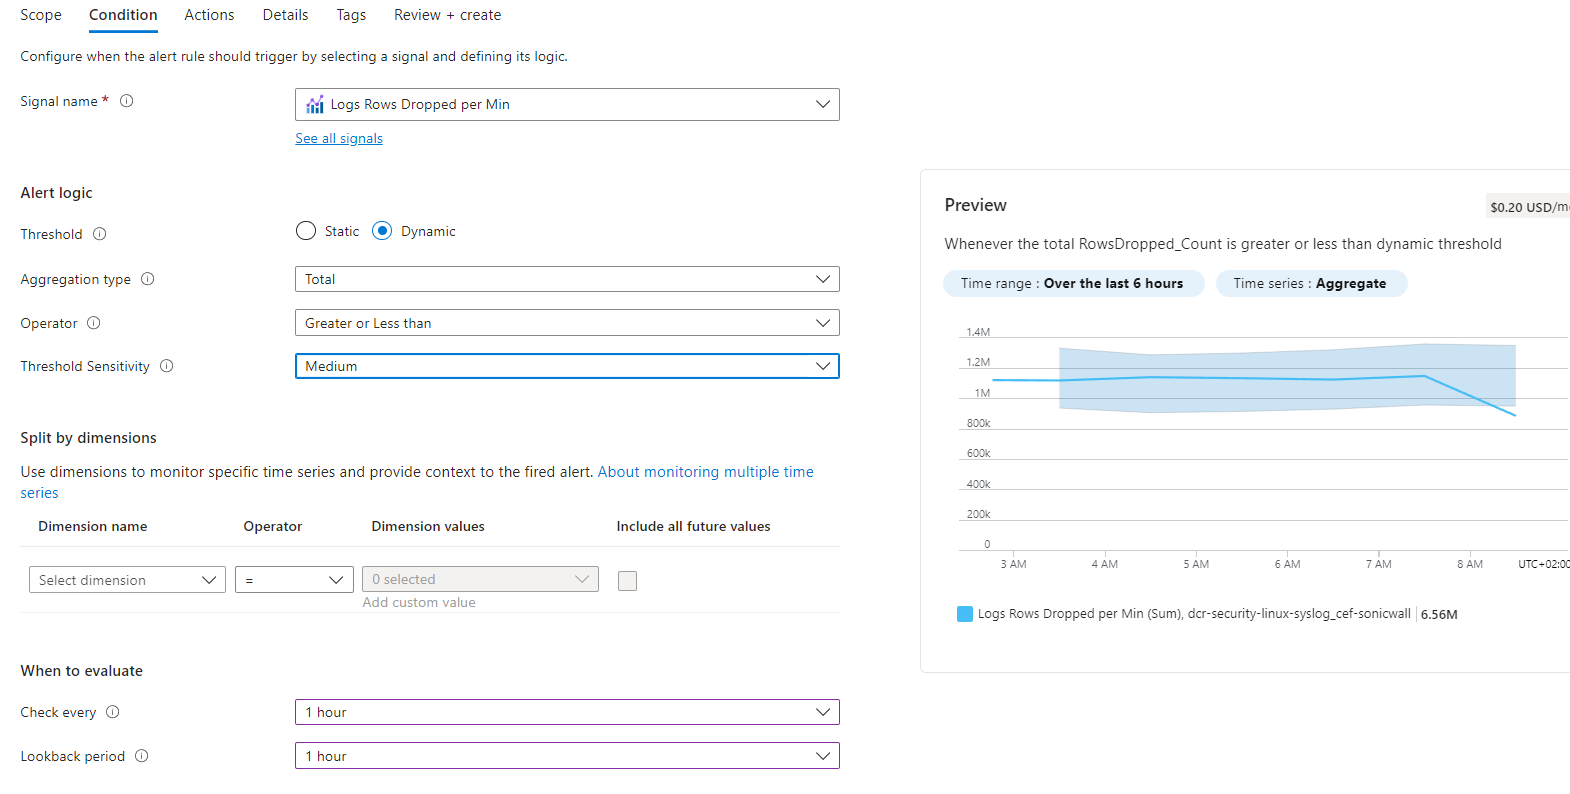Select the Dynamic threshold radio button
This screenshot has height=794, width=1570.
(382, 231)
